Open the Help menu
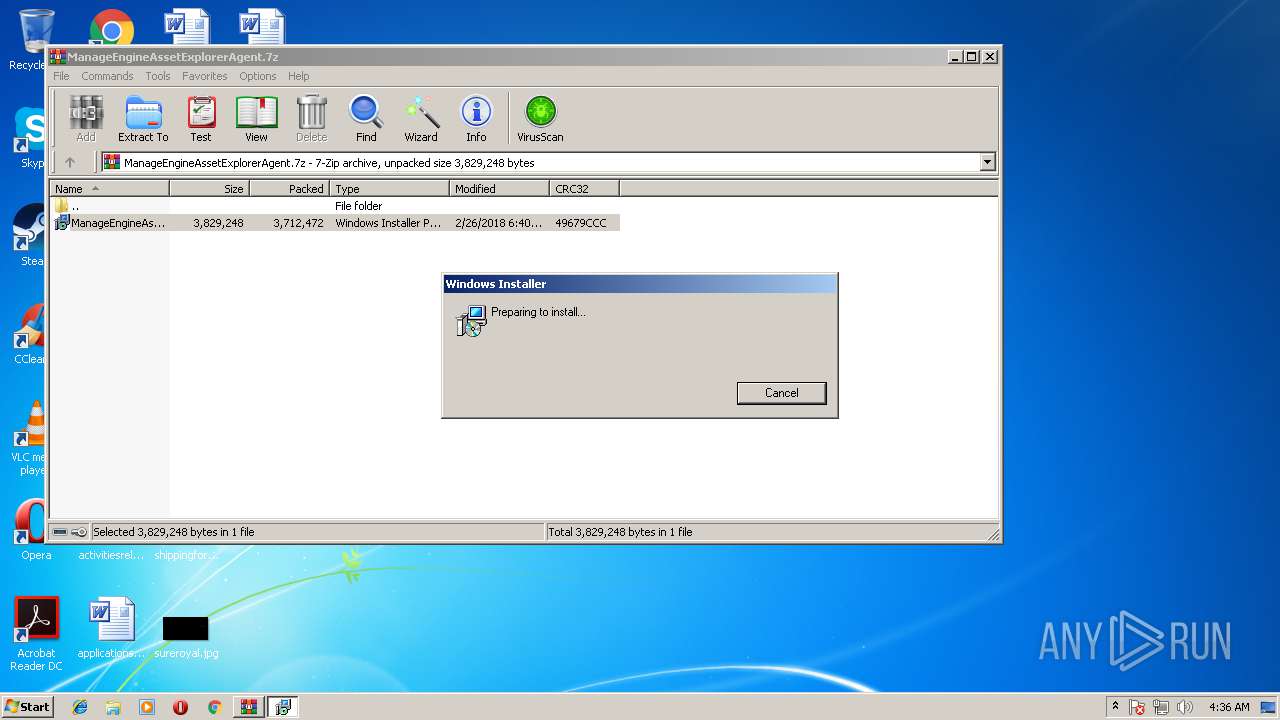Screen dimensions: 1280x720 pos(299,76)
